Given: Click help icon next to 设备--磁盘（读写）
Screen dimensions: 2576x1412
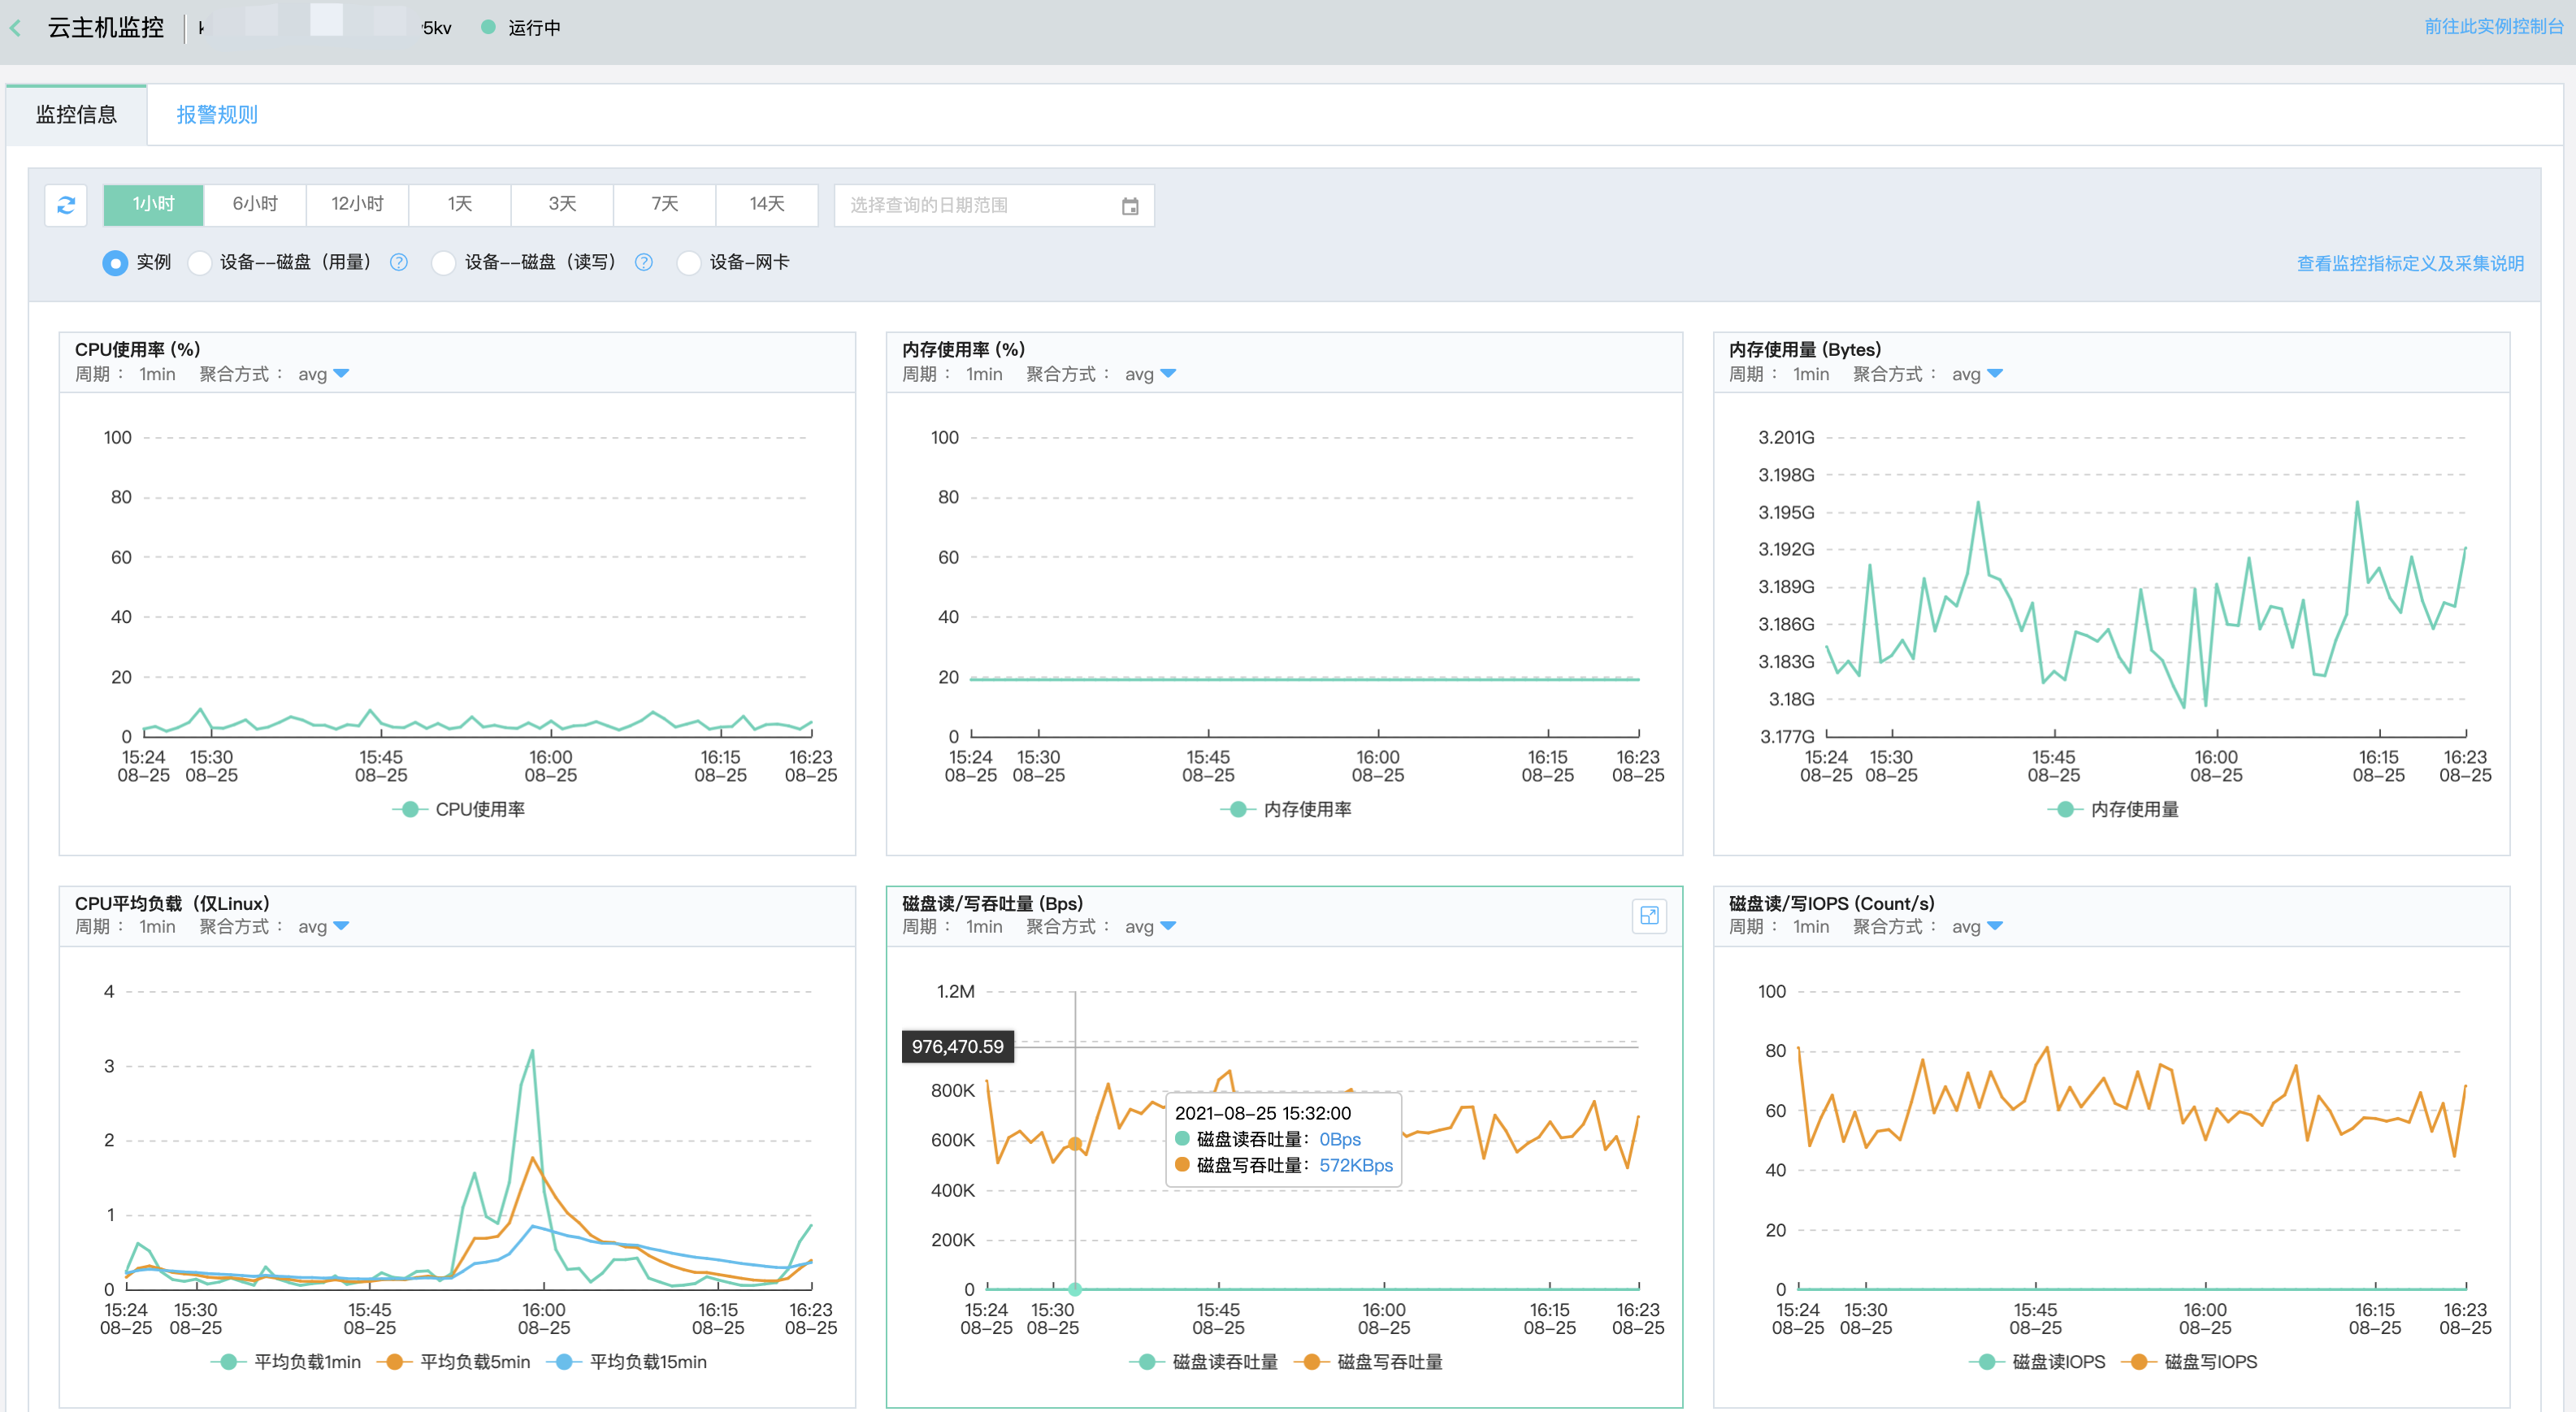Looking at the screenshot, I should (x=644, y=262).
